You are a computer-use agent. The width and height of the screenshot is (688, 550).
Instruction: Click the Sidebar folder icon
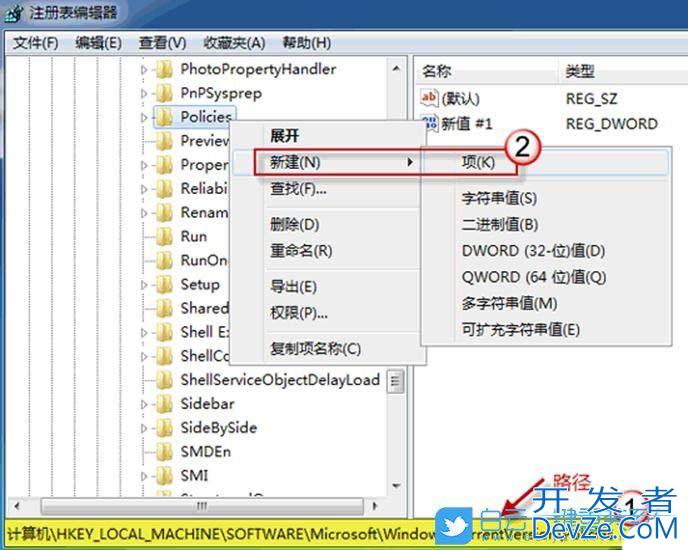pos(165,404)
